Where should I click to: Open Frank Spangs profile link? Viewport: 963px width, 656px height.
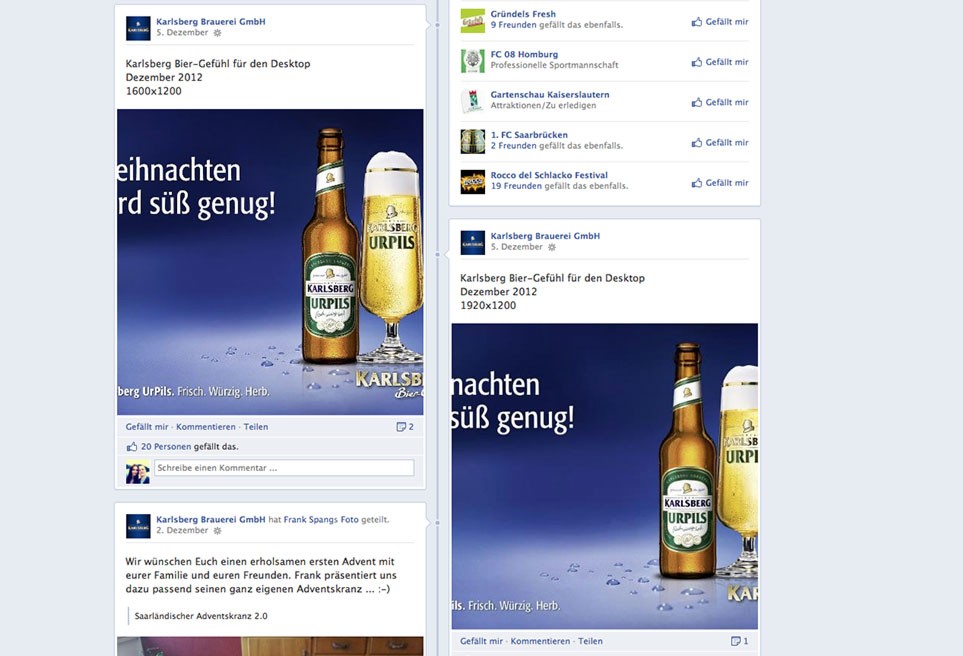tap(311, 520)
